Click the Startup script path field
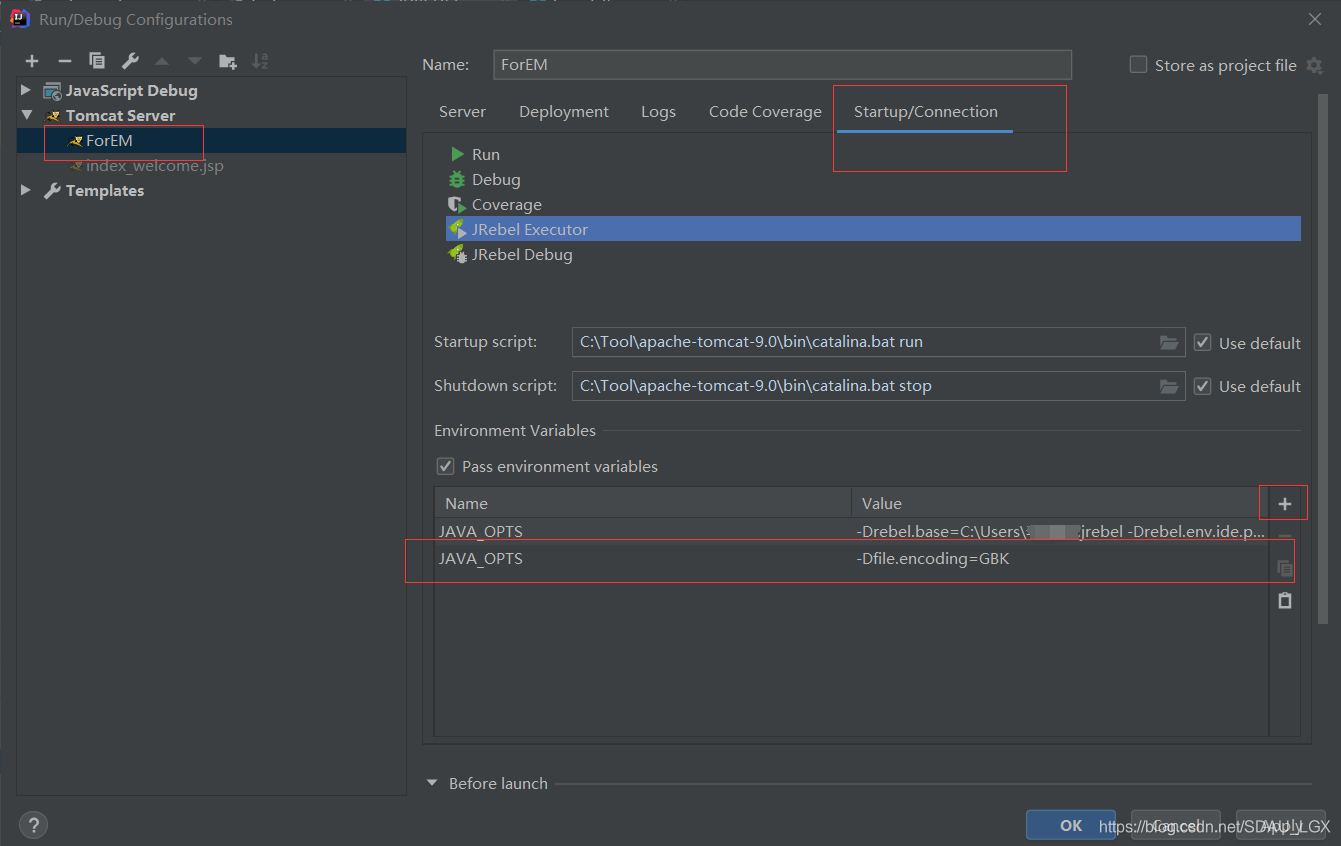Viewport: 1341px width, 846px height. tap(878, 342)
